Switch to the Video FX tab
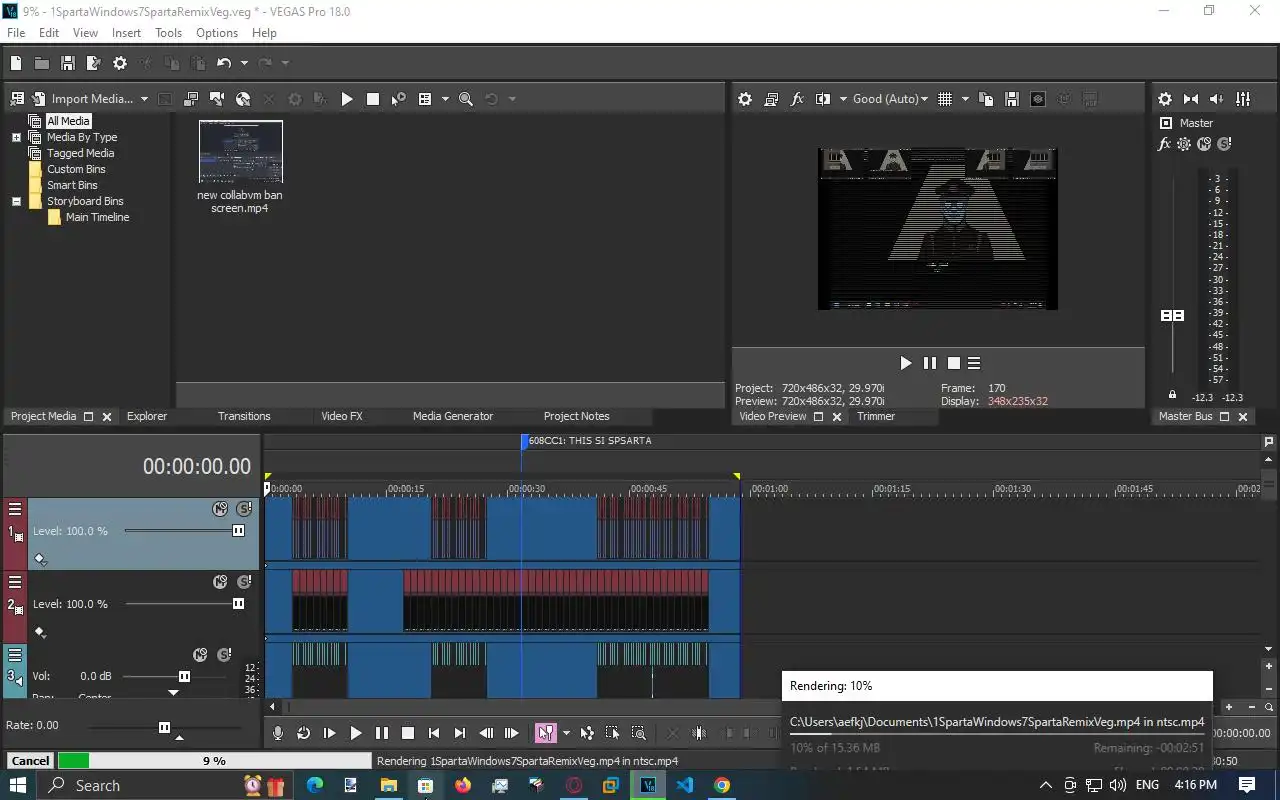The image size is (1280, 800). 342,416
